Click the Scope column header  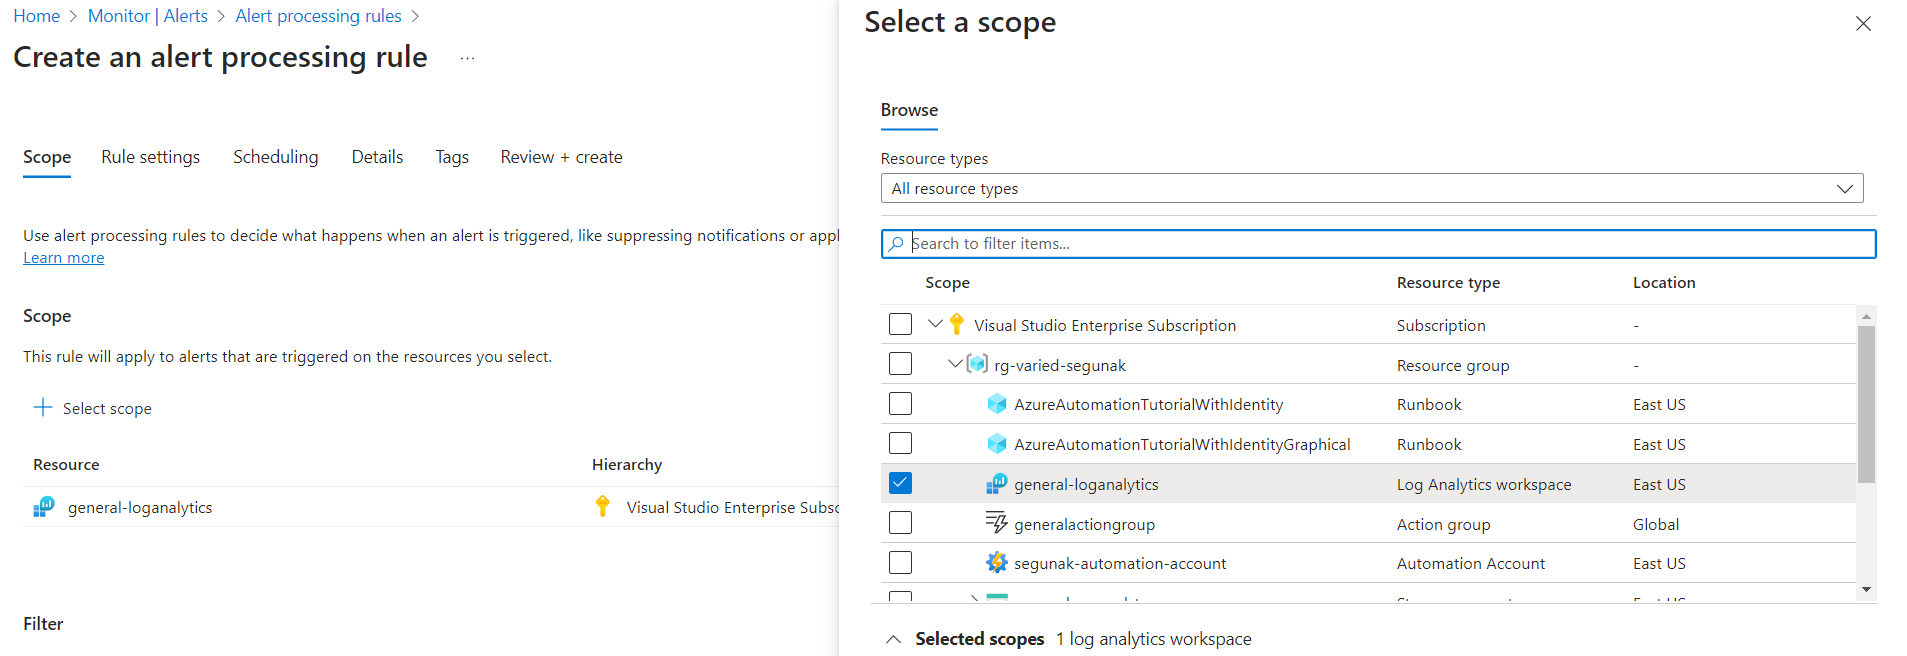[x=947, y=283]
